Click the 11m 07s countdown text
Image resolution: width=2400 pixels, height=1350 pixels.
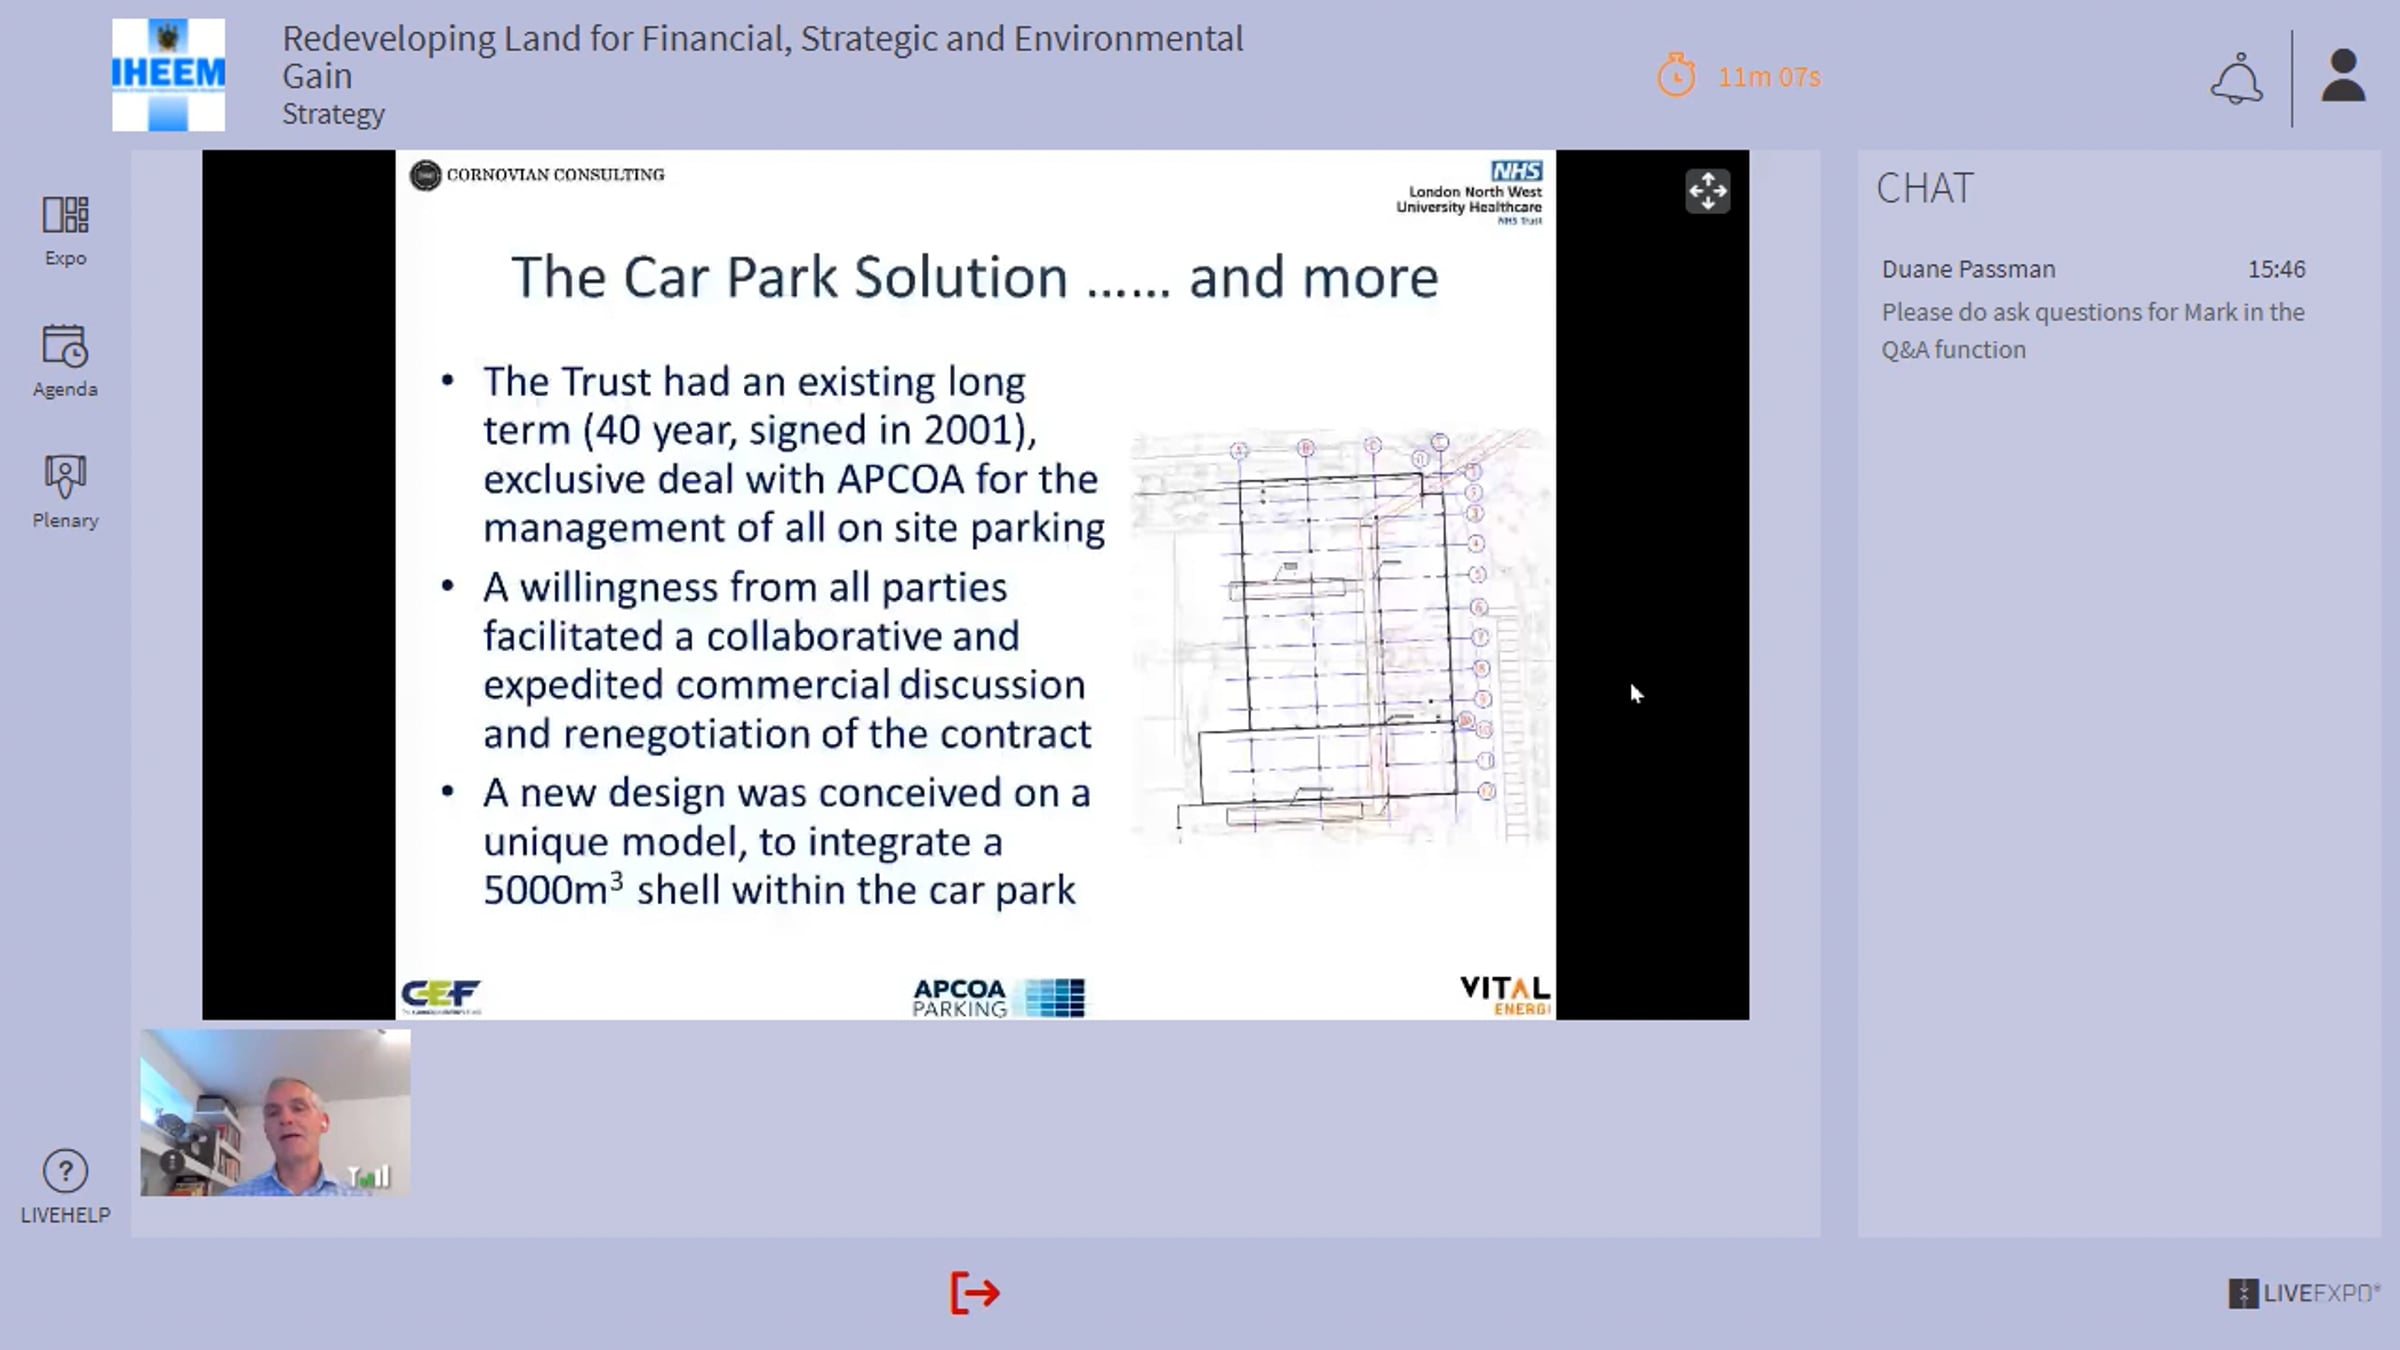(x=1768, y=77)
